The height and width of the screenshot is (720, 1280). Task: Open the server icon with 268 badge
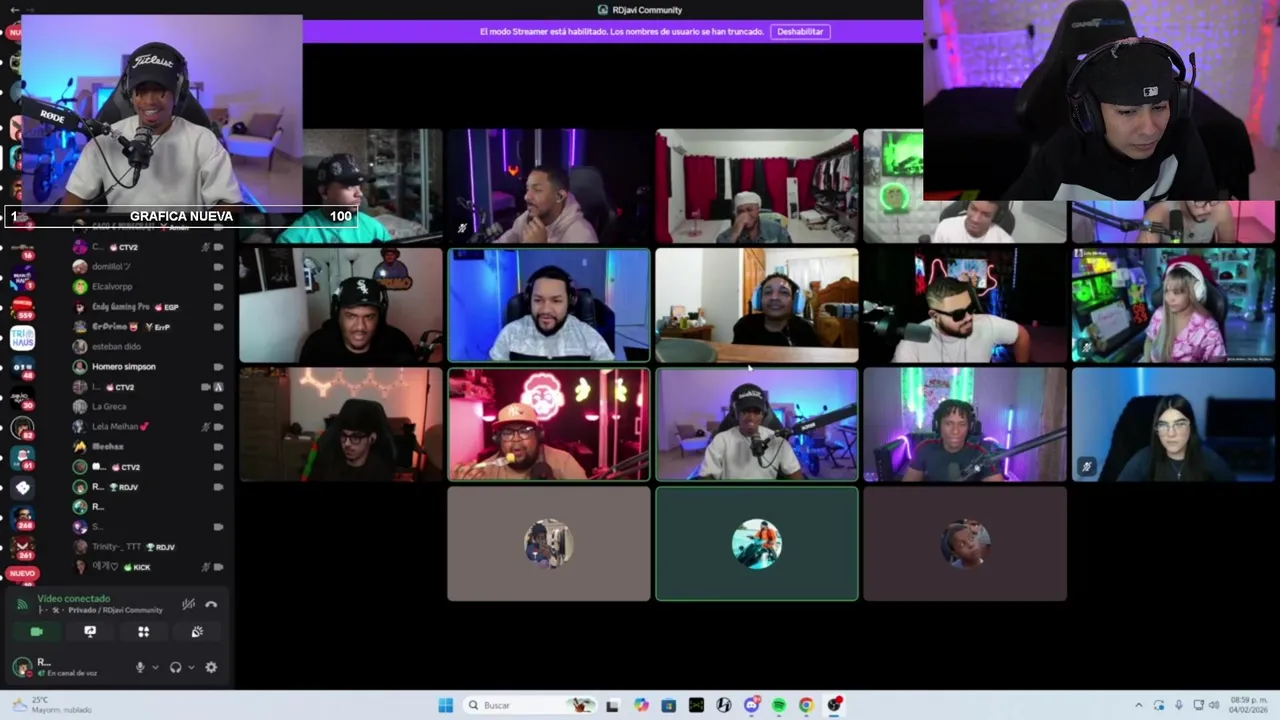click(22, 517)
